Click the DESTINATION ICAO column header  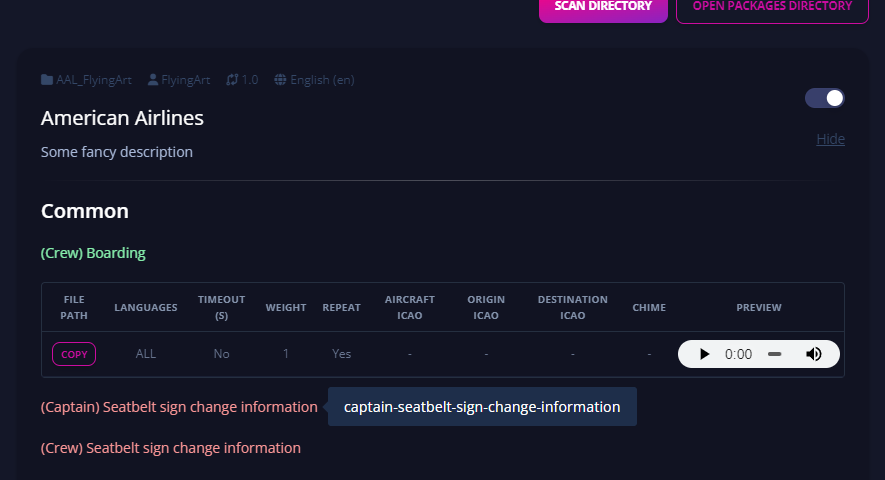coord(572,307)
